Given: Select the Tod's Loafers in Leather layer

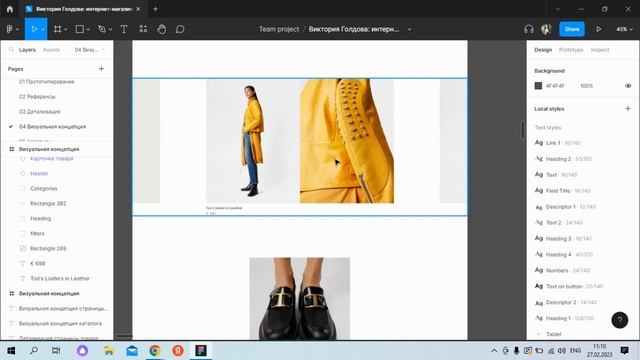Looking at the screenshot, I should (x=60, y=278).
